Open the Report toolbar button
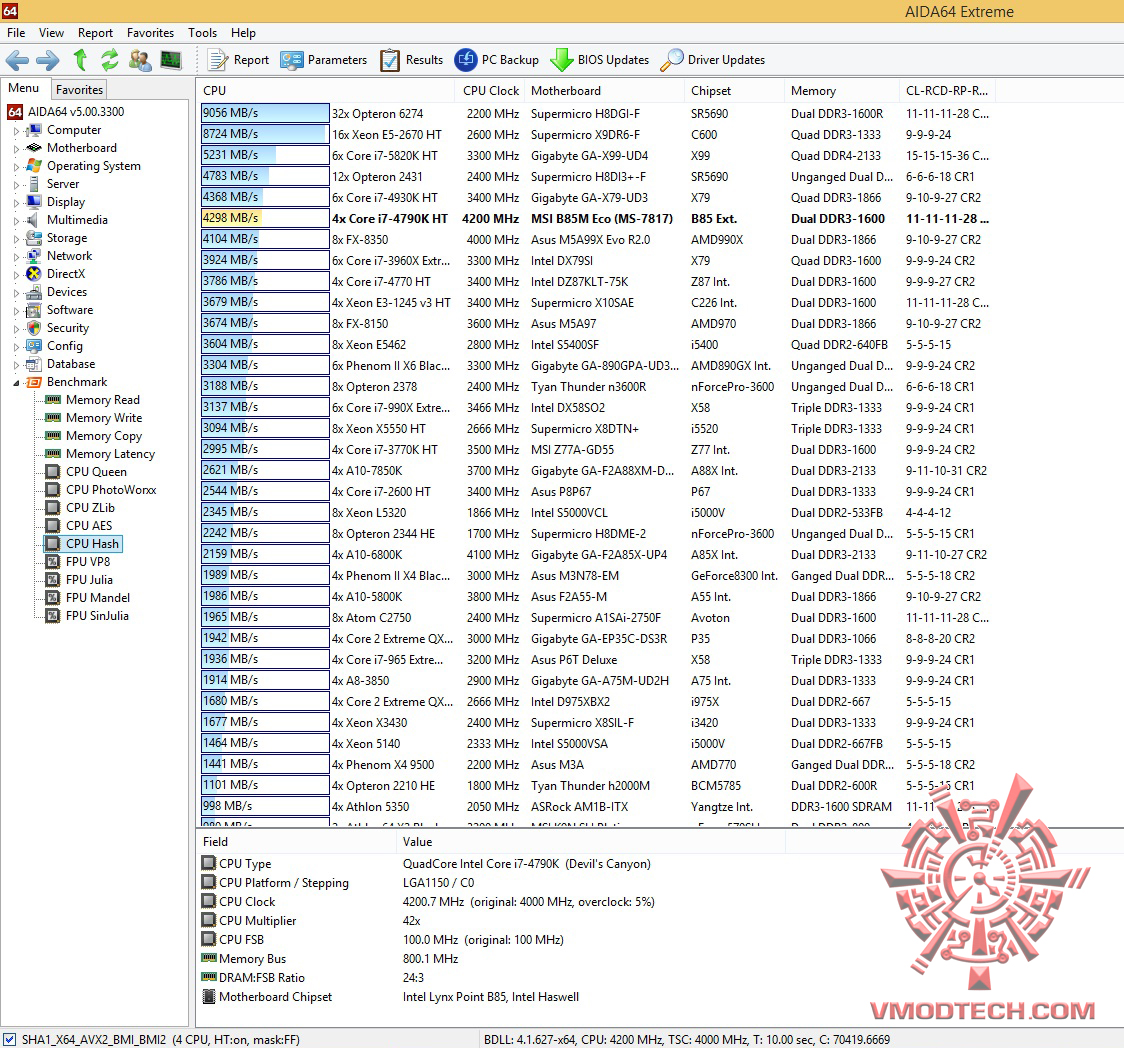The width and height of the screenshot is (1124, 1048). 238,60
